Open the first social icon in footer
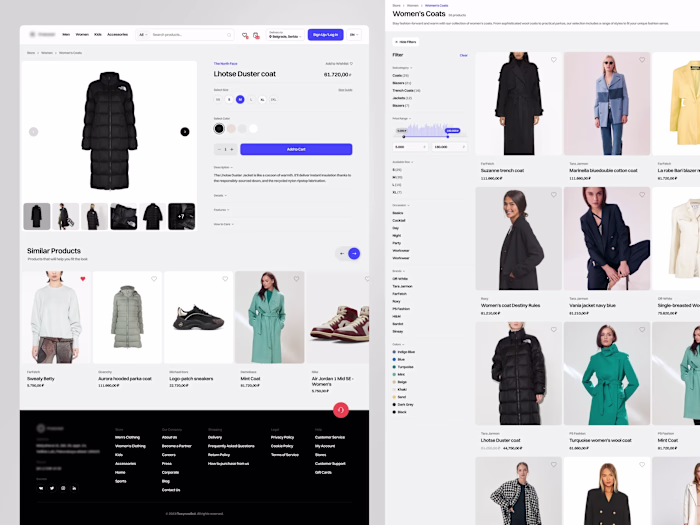 pyautogui.click(x=41, y=488)
